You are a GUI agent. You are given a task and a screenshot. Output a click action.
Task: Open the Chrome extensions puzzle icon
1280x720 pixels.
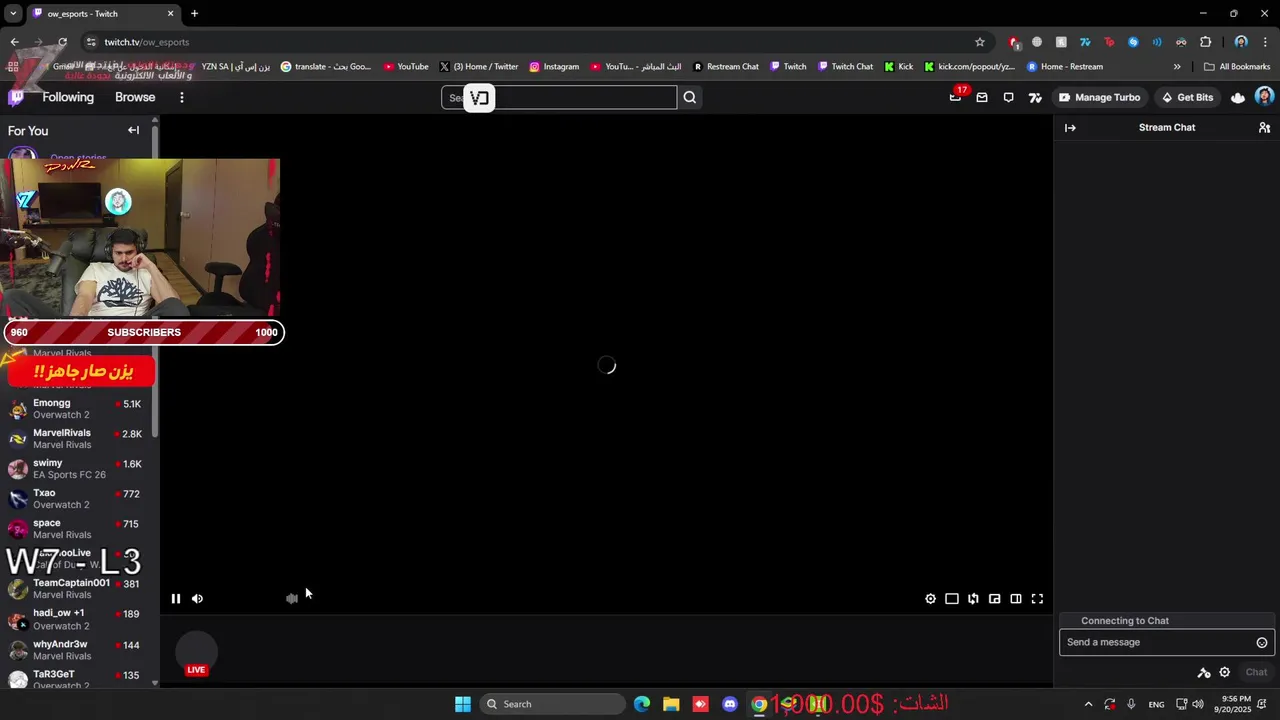pyautogui.click(x=1205, y=42)
